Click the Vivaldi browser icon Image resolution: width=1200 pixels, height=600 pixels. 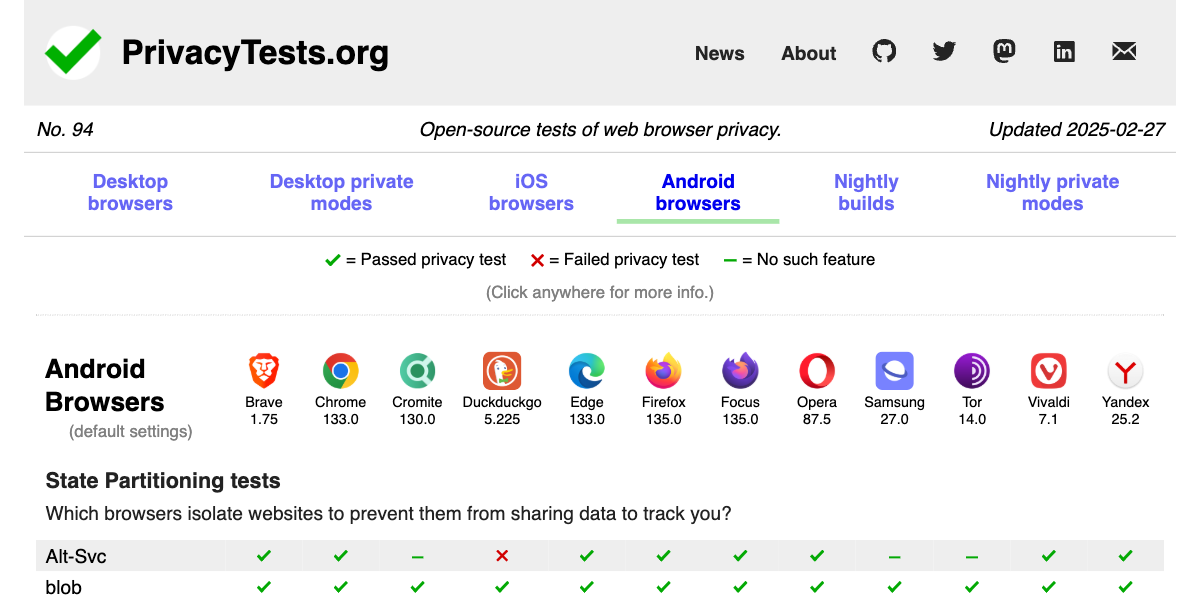1048,371
